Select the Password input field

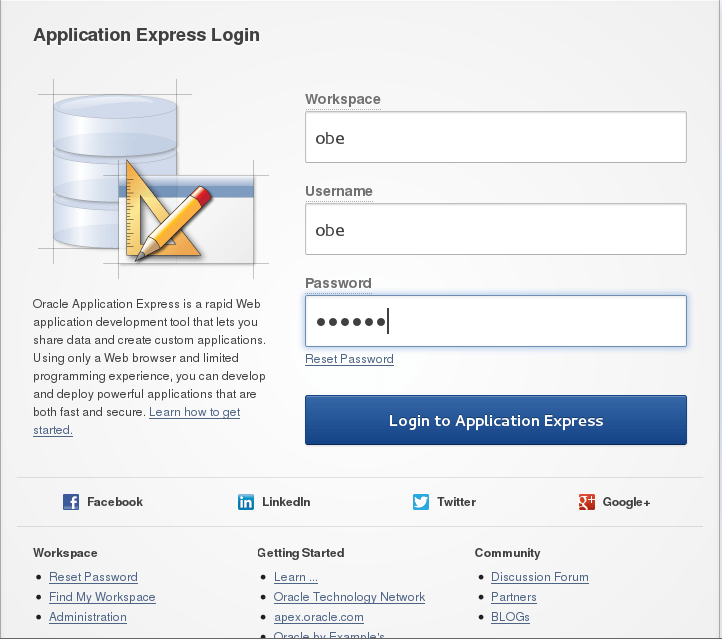495,321
